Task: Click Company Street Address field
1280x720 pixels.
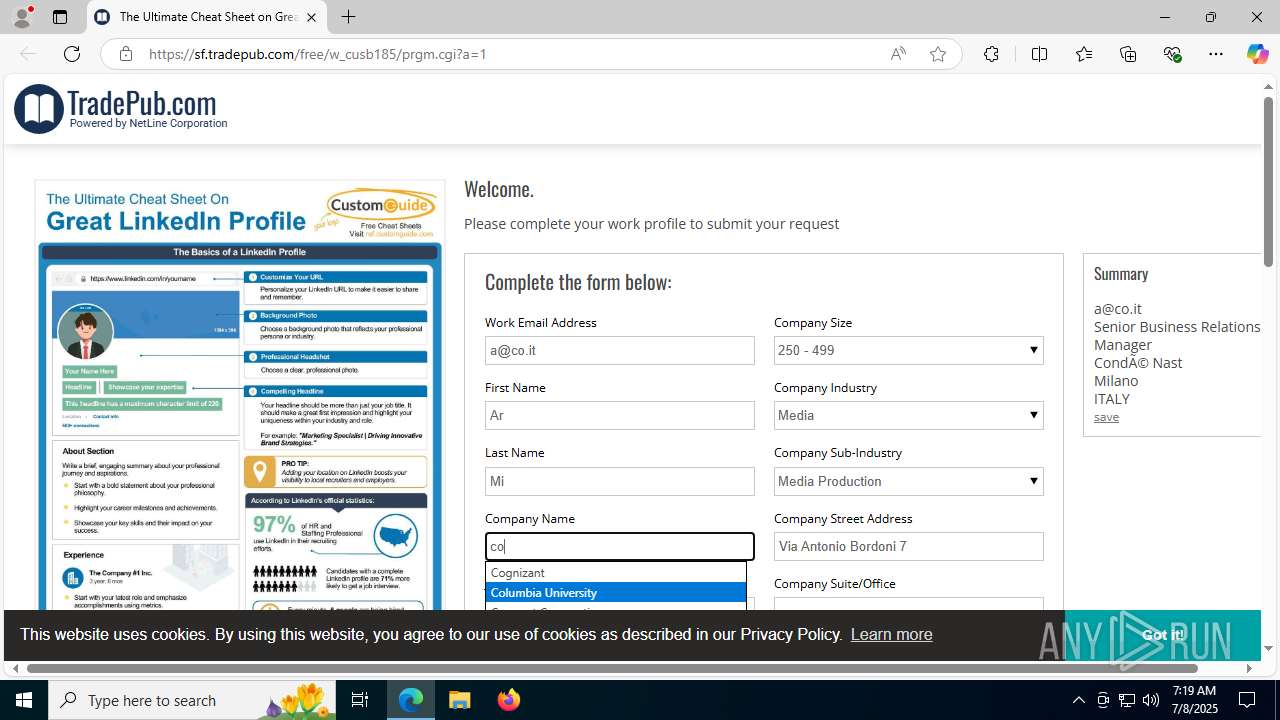Action: click(908, 546)
